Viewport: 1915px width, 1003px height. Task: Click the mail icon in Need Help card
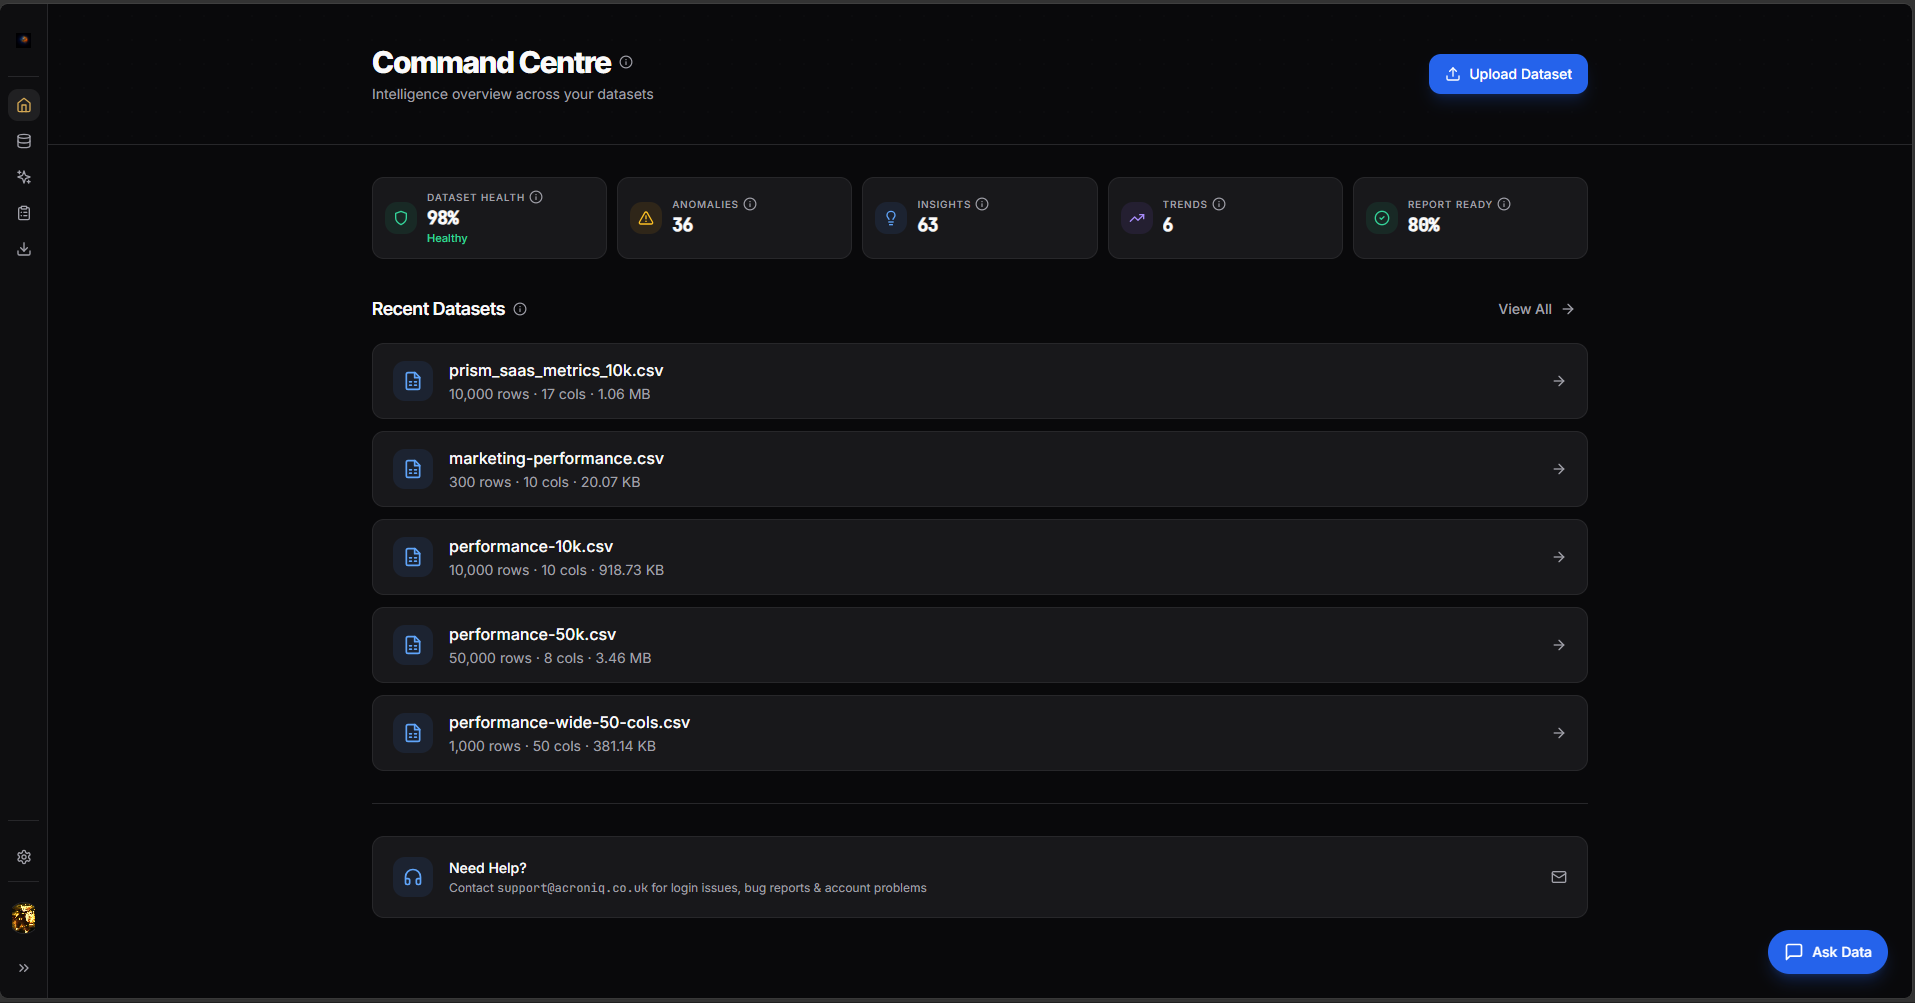pyautogui.click(x=1558, y=877)
